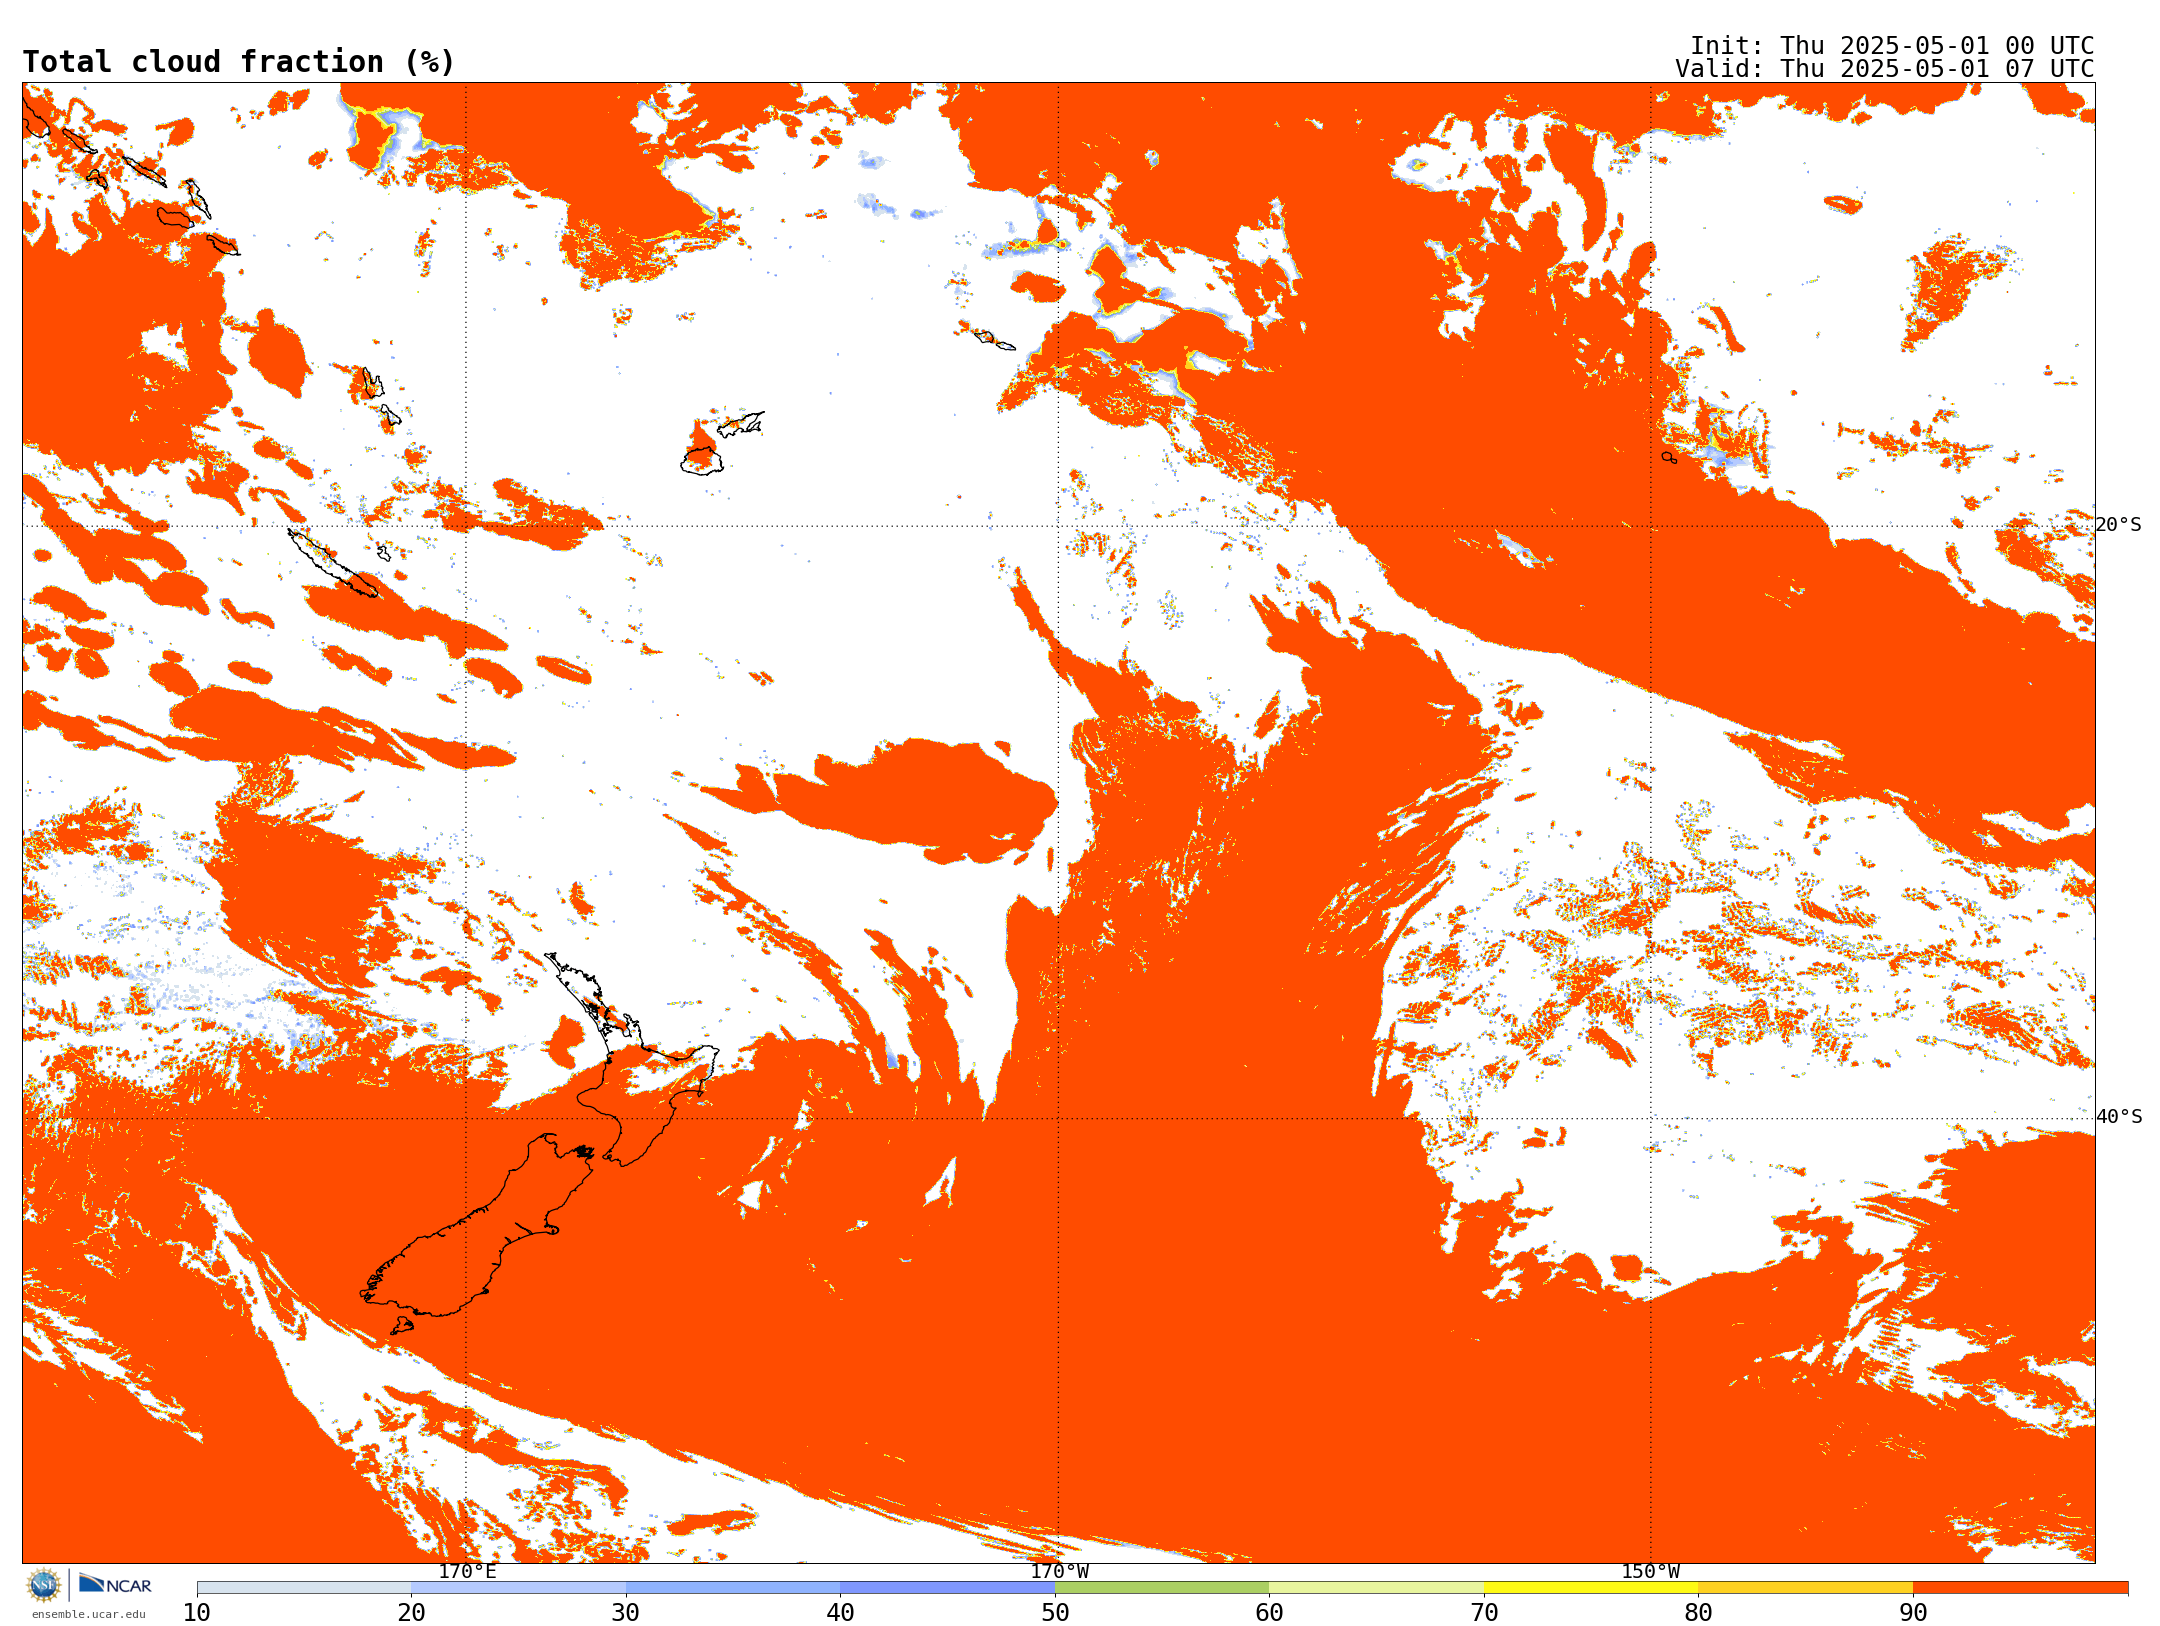Image resolution: width=2160 pixels, height=1626 pixels.
Task: Click the New Caledonia island outline
Action: [332, 563]
